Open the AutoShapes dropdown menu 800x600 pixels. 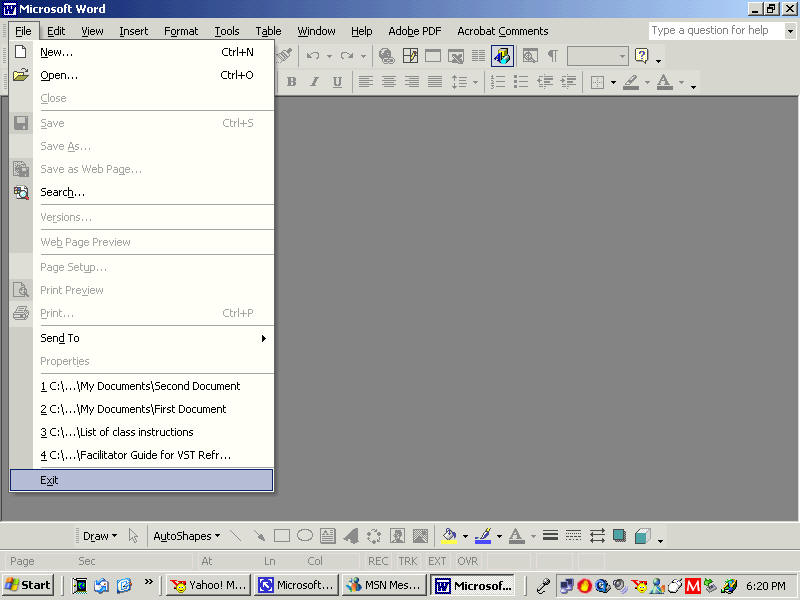click(x=187, y=536)
